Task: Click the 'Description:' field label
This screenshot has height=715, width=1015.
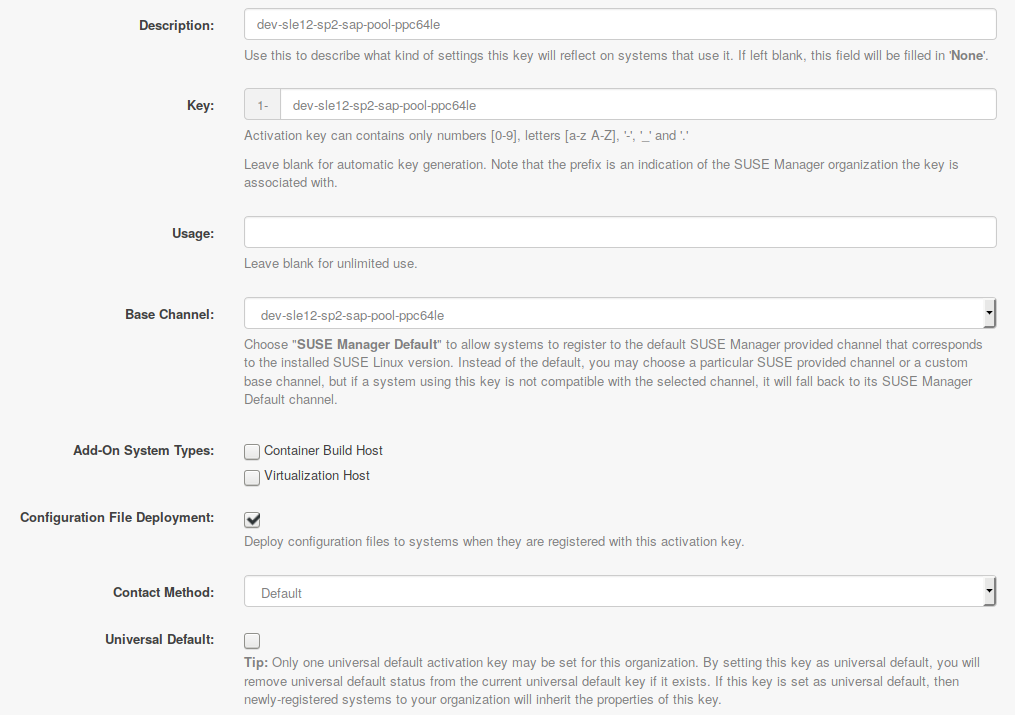Action: pos(176,24)
